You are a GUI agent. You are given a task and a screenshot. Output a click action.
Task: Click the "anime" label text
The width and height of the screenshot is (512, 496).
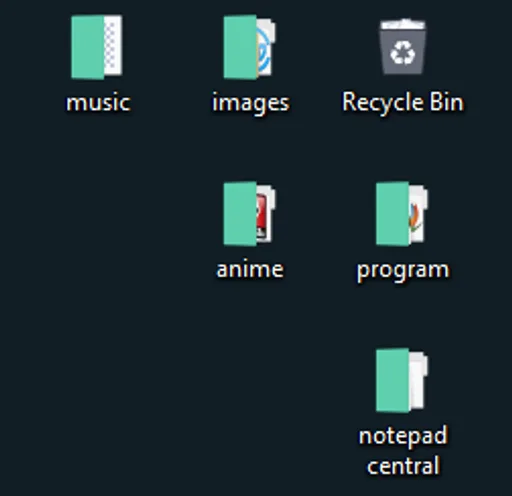tap(250, 269)
